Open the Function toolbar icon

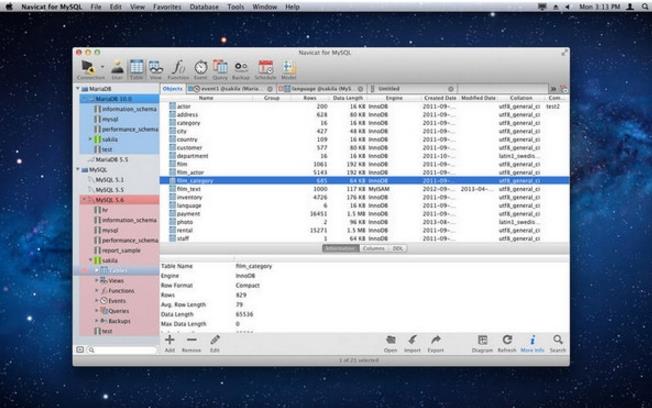(179, 67)
